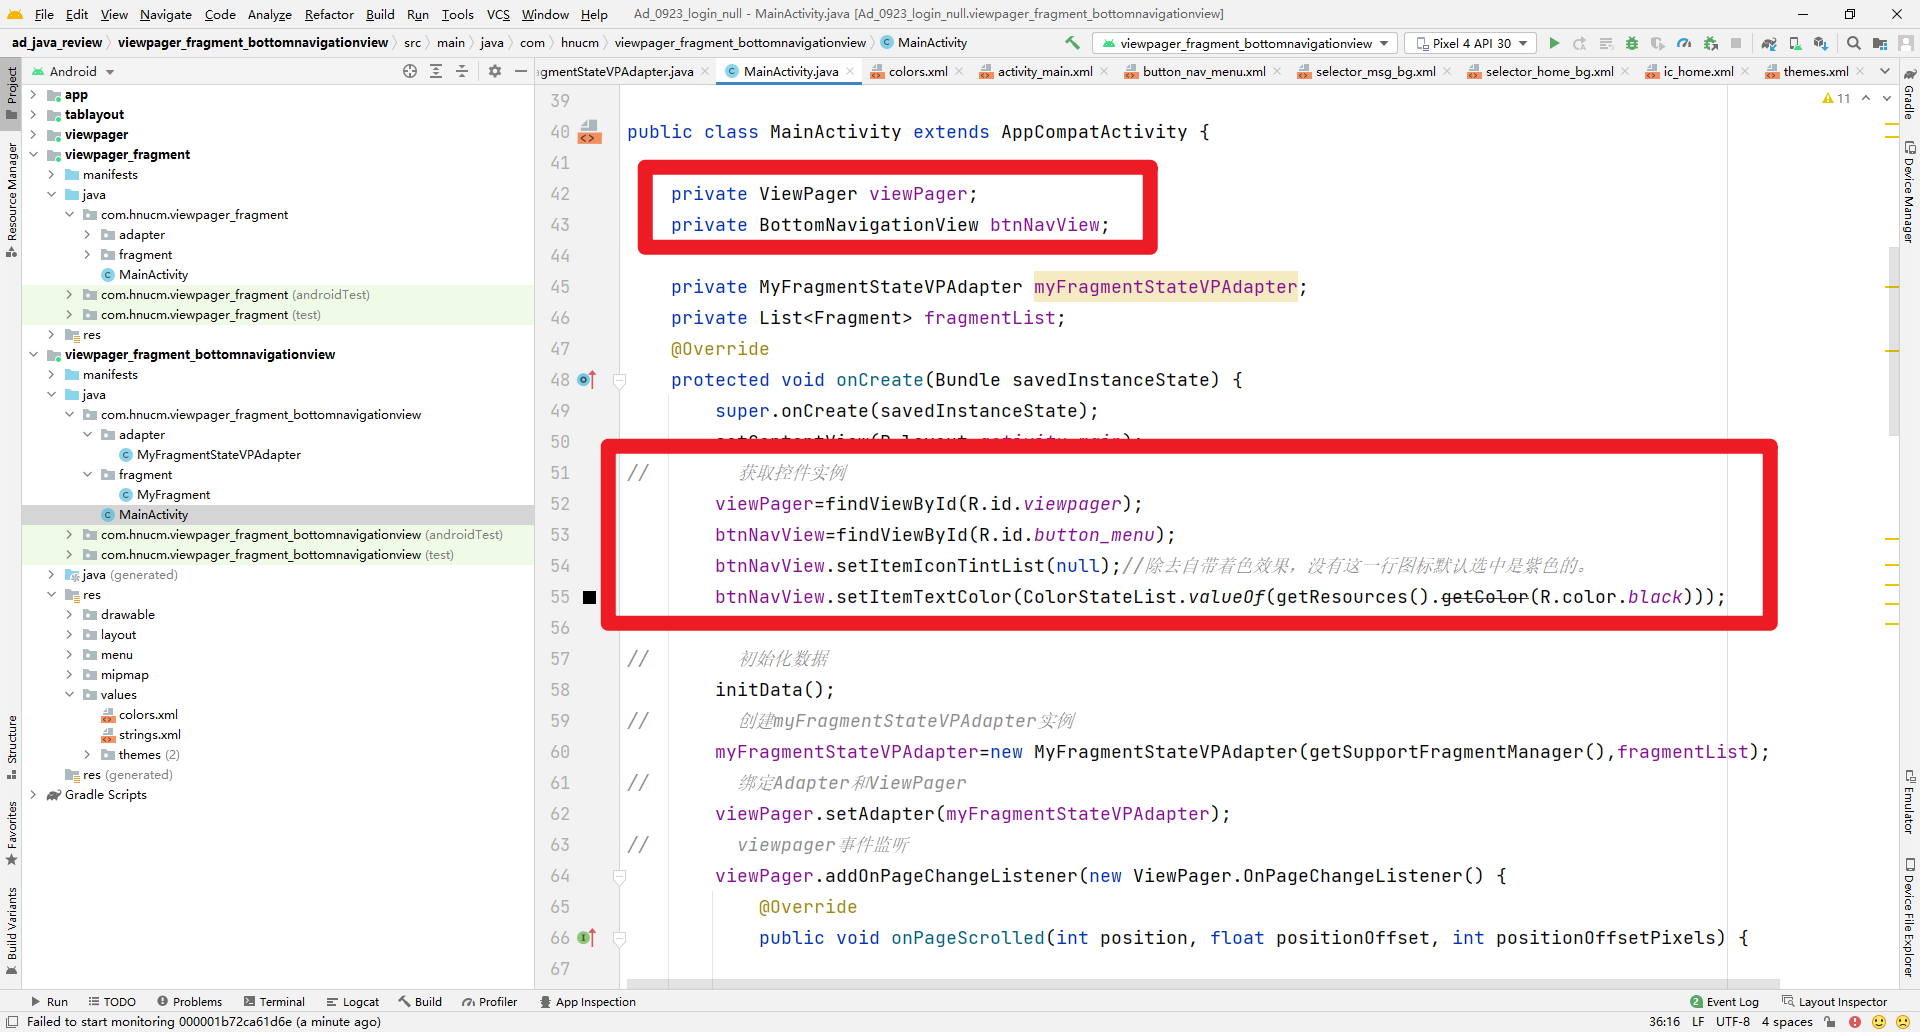Switch to colors.xml editor tab
The width and height of the screenshot is (1920, 1032).
point(917,71)
